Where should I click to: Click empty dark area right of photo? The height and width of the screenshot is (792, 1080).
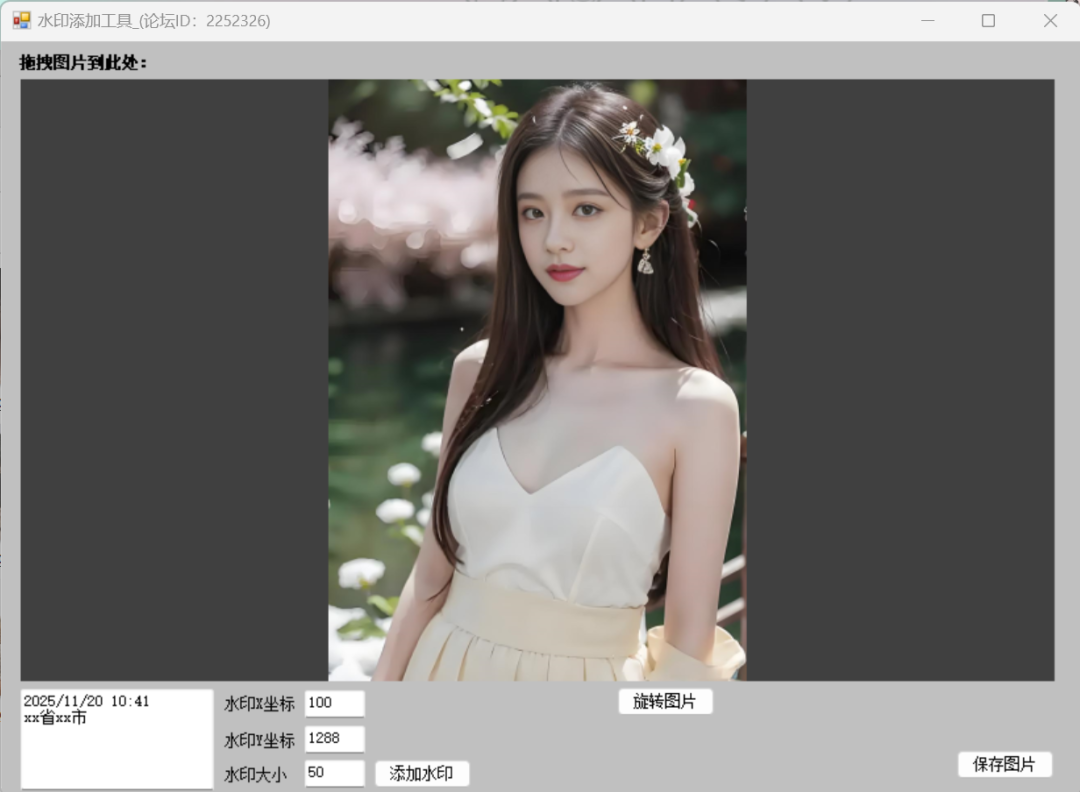(900, 380)
